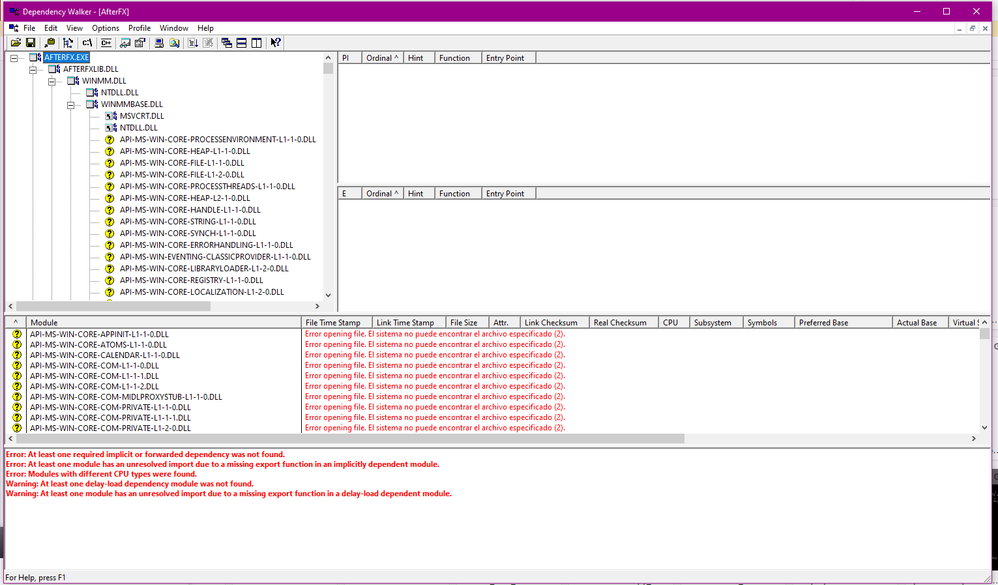Sort imports by the PI column header

pos(349,58)
